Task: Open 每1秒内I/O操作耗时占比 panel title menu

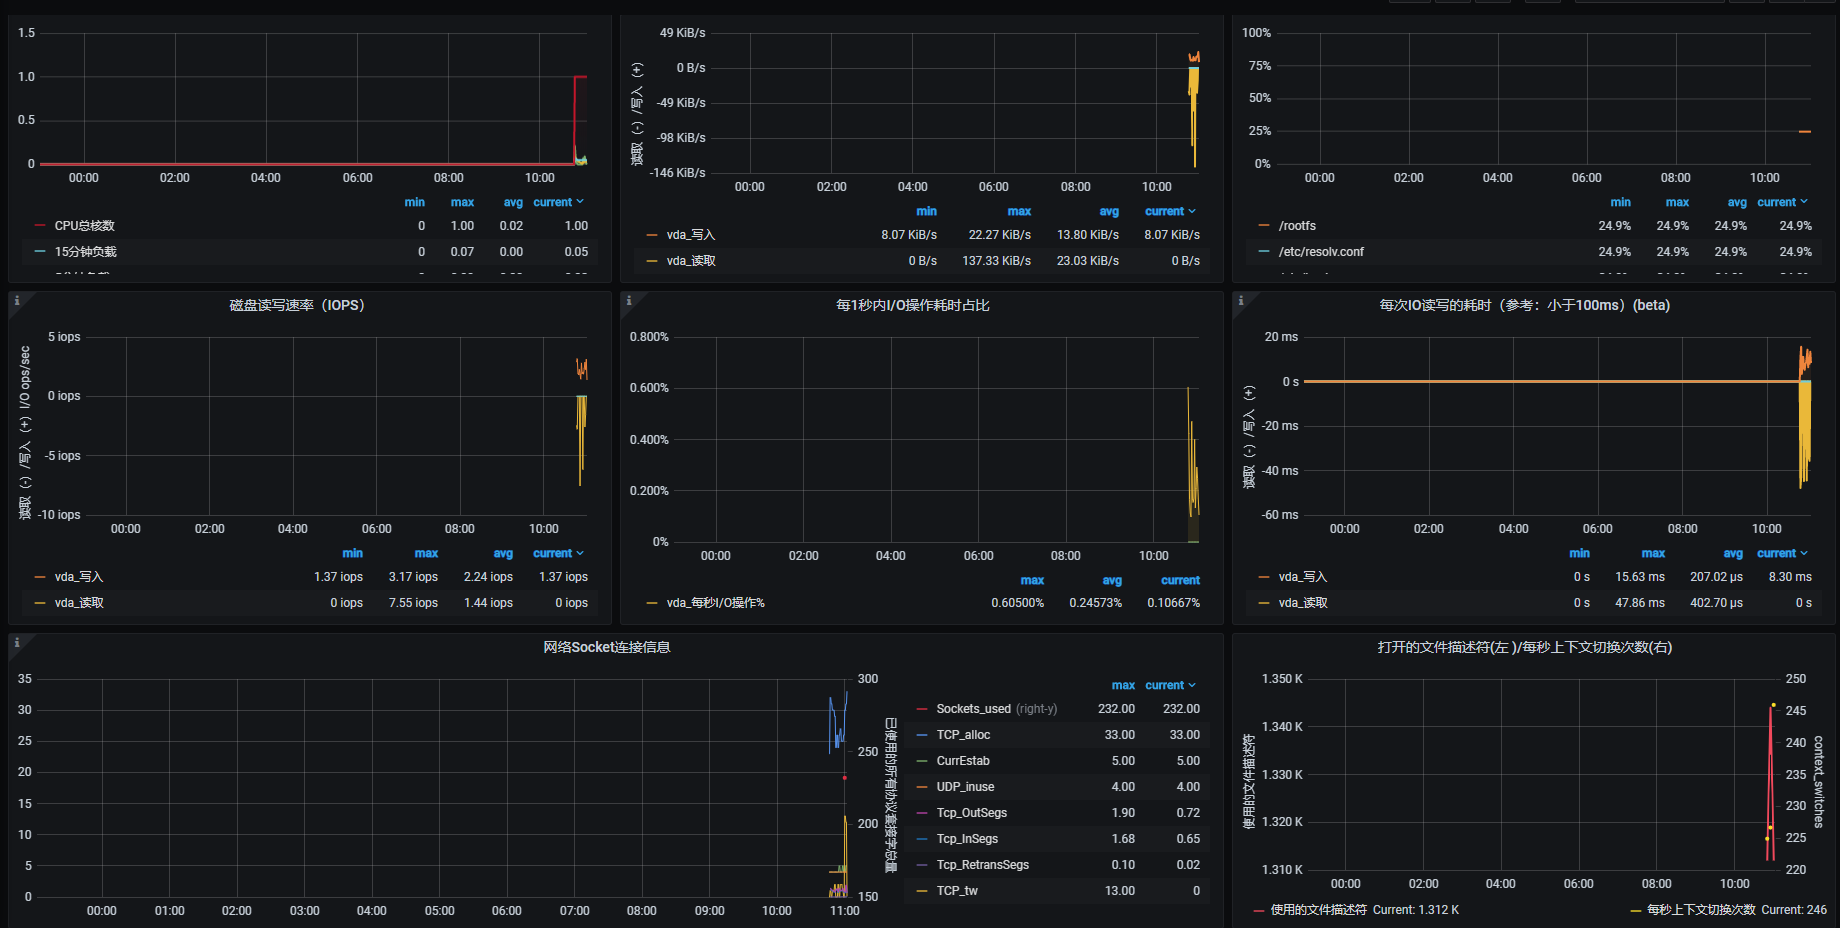Action: pos(913,305)
